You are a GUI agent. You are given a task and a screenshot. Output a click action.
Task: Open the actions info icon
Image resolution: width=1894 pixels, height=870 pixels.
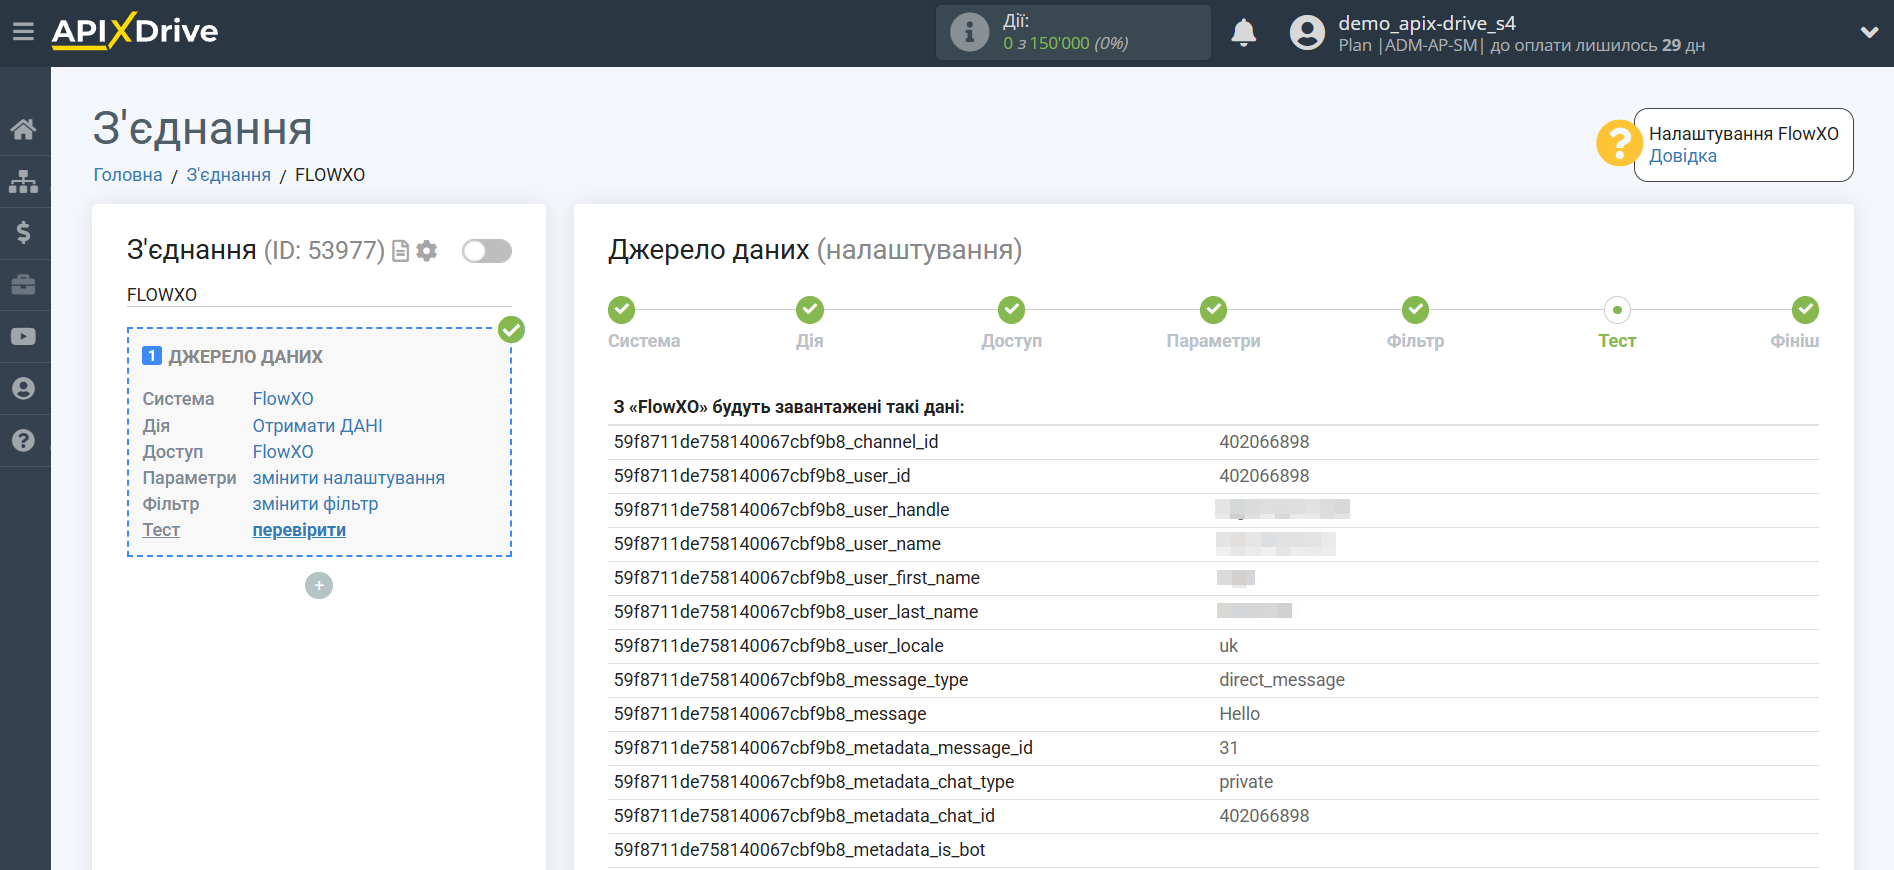coord(969,32)
